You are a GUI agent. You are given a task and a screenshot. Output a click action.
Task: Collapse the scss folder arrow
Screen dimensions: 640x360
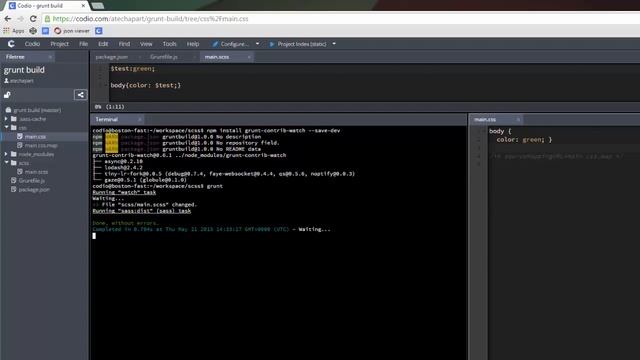click(x=6, y=163)
